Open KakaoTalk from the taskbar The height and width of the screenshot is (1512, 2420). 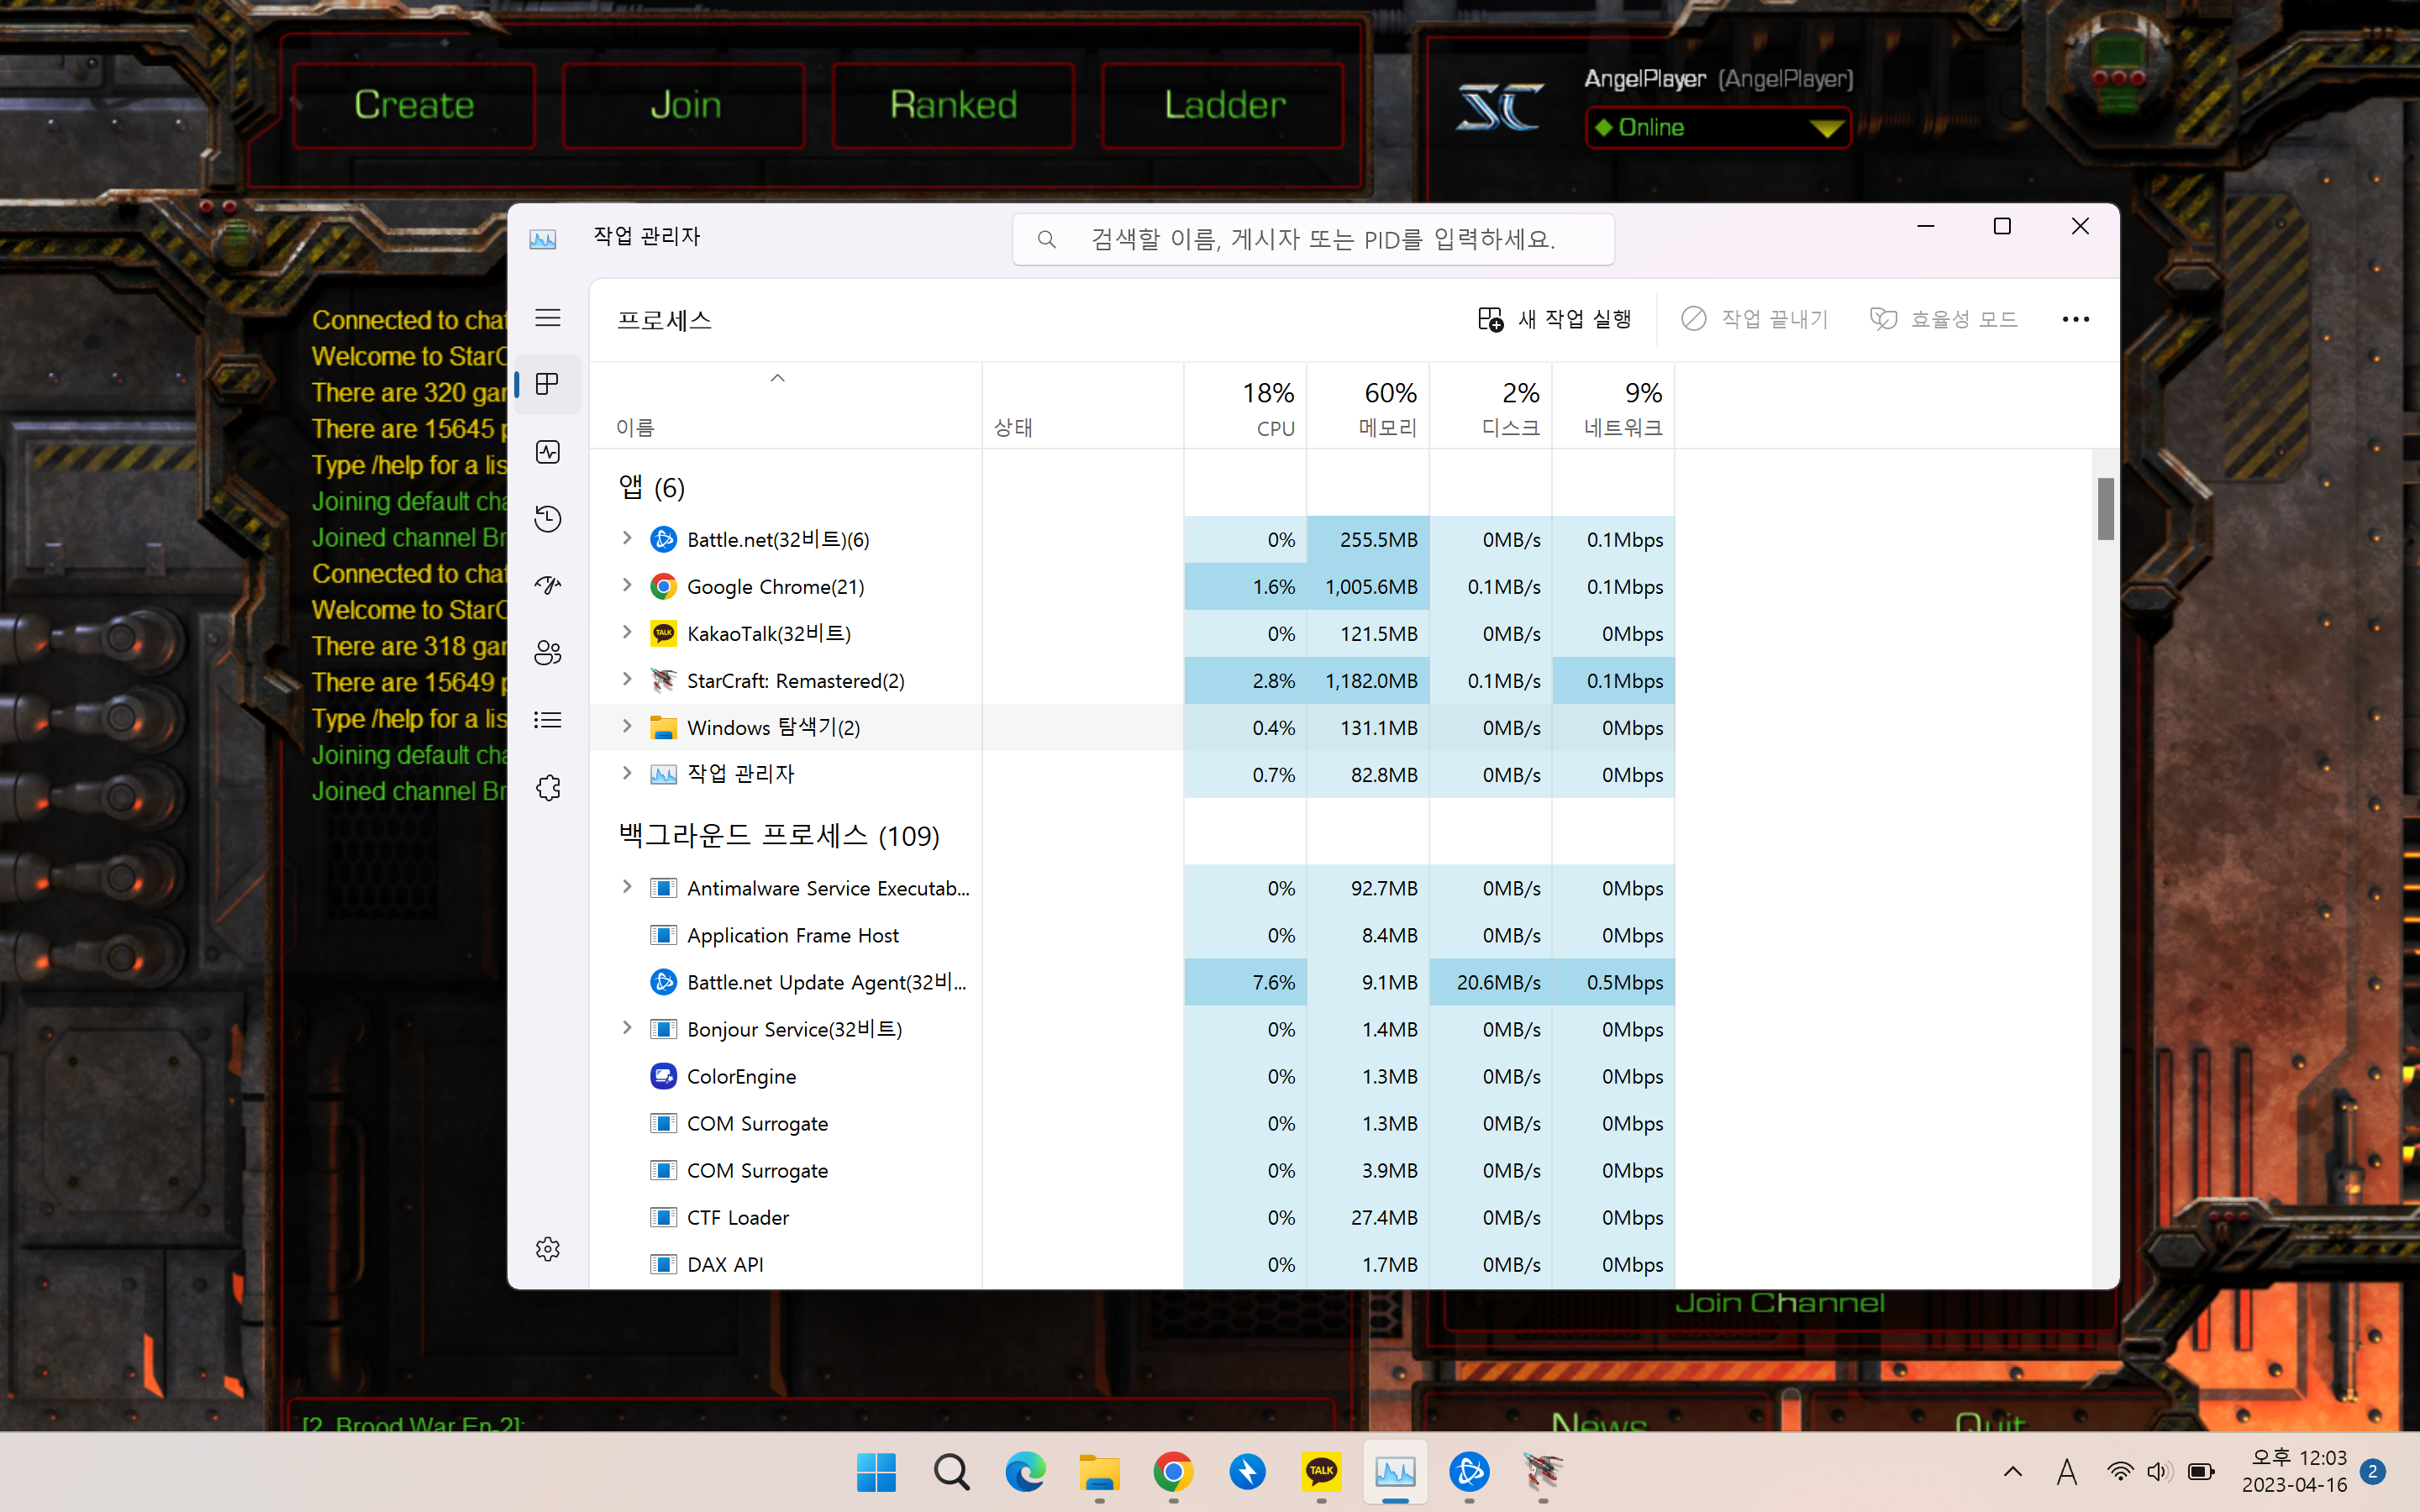coord(1321,1471)
